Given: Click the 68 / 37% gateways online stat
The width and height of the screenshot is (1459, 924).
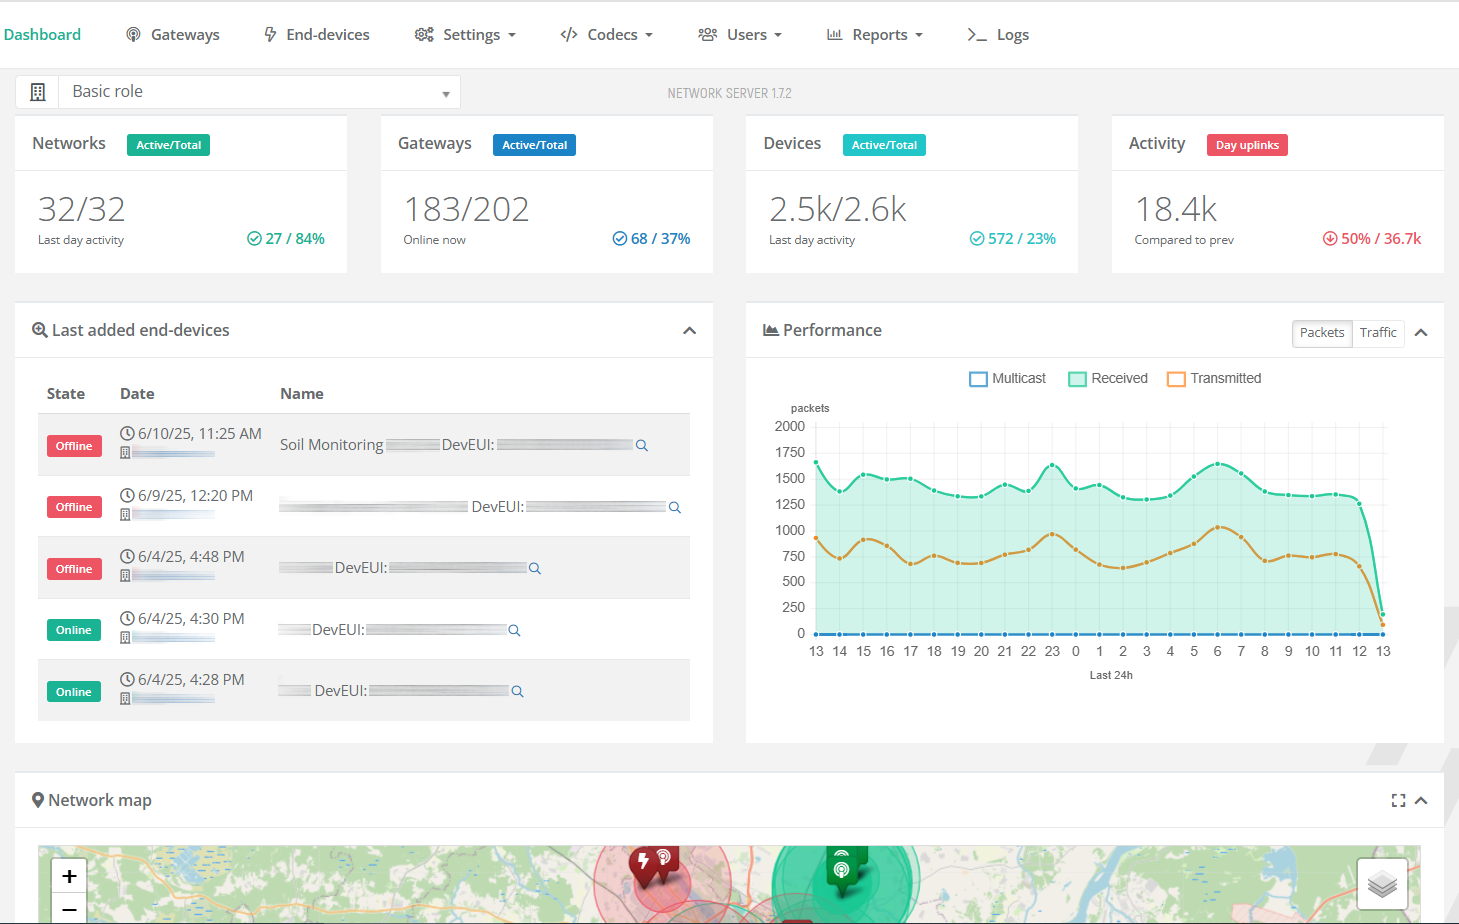Looking at the screenshot, I should (x=651, y=238).
